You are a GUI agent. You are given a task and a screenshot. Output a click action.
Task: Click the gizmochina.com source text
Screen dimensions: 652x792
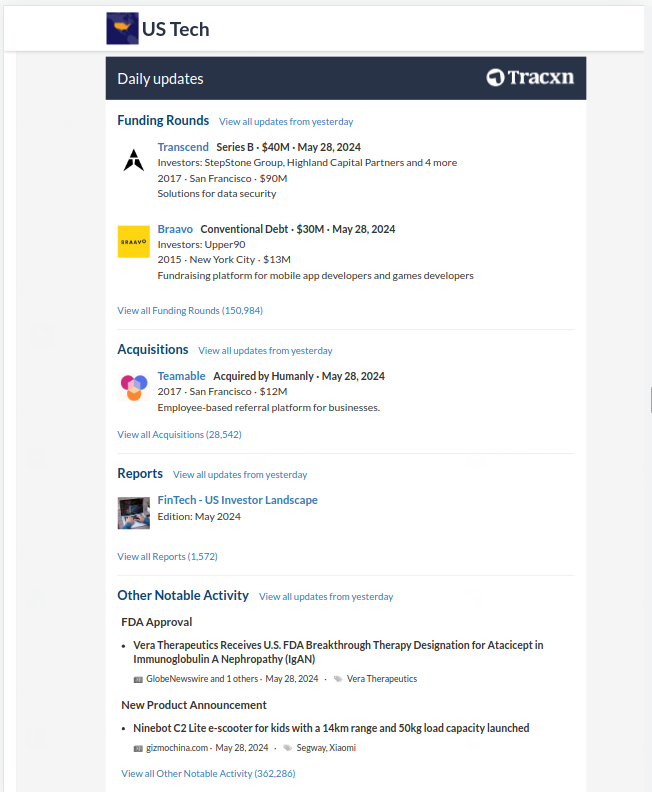click(177, 748)
